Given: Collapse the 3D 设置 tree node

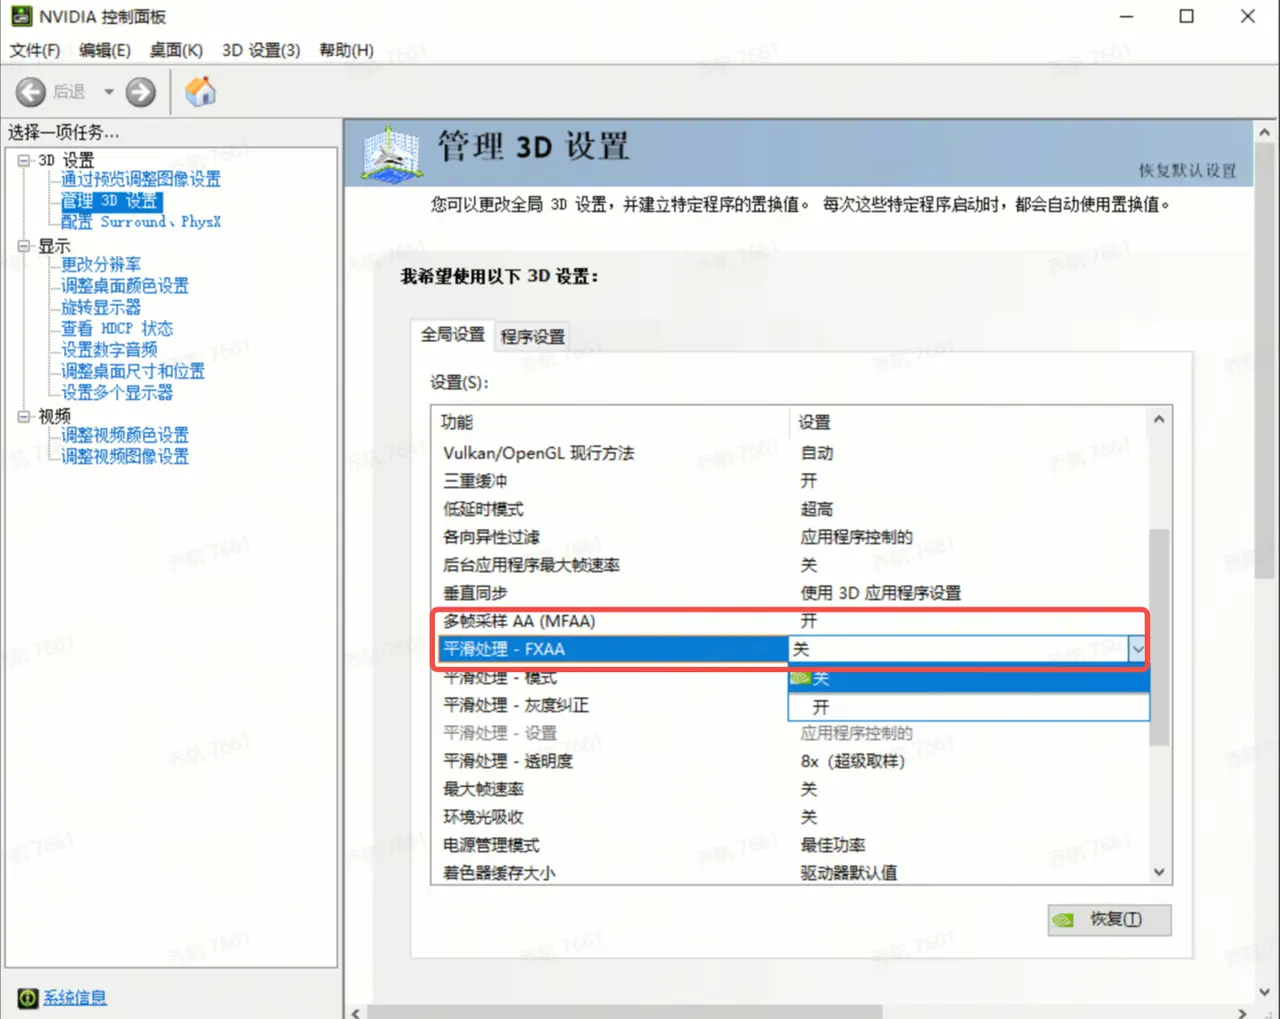Looking at the screenshot, I should pyautogui.click(x=24, y=160).
